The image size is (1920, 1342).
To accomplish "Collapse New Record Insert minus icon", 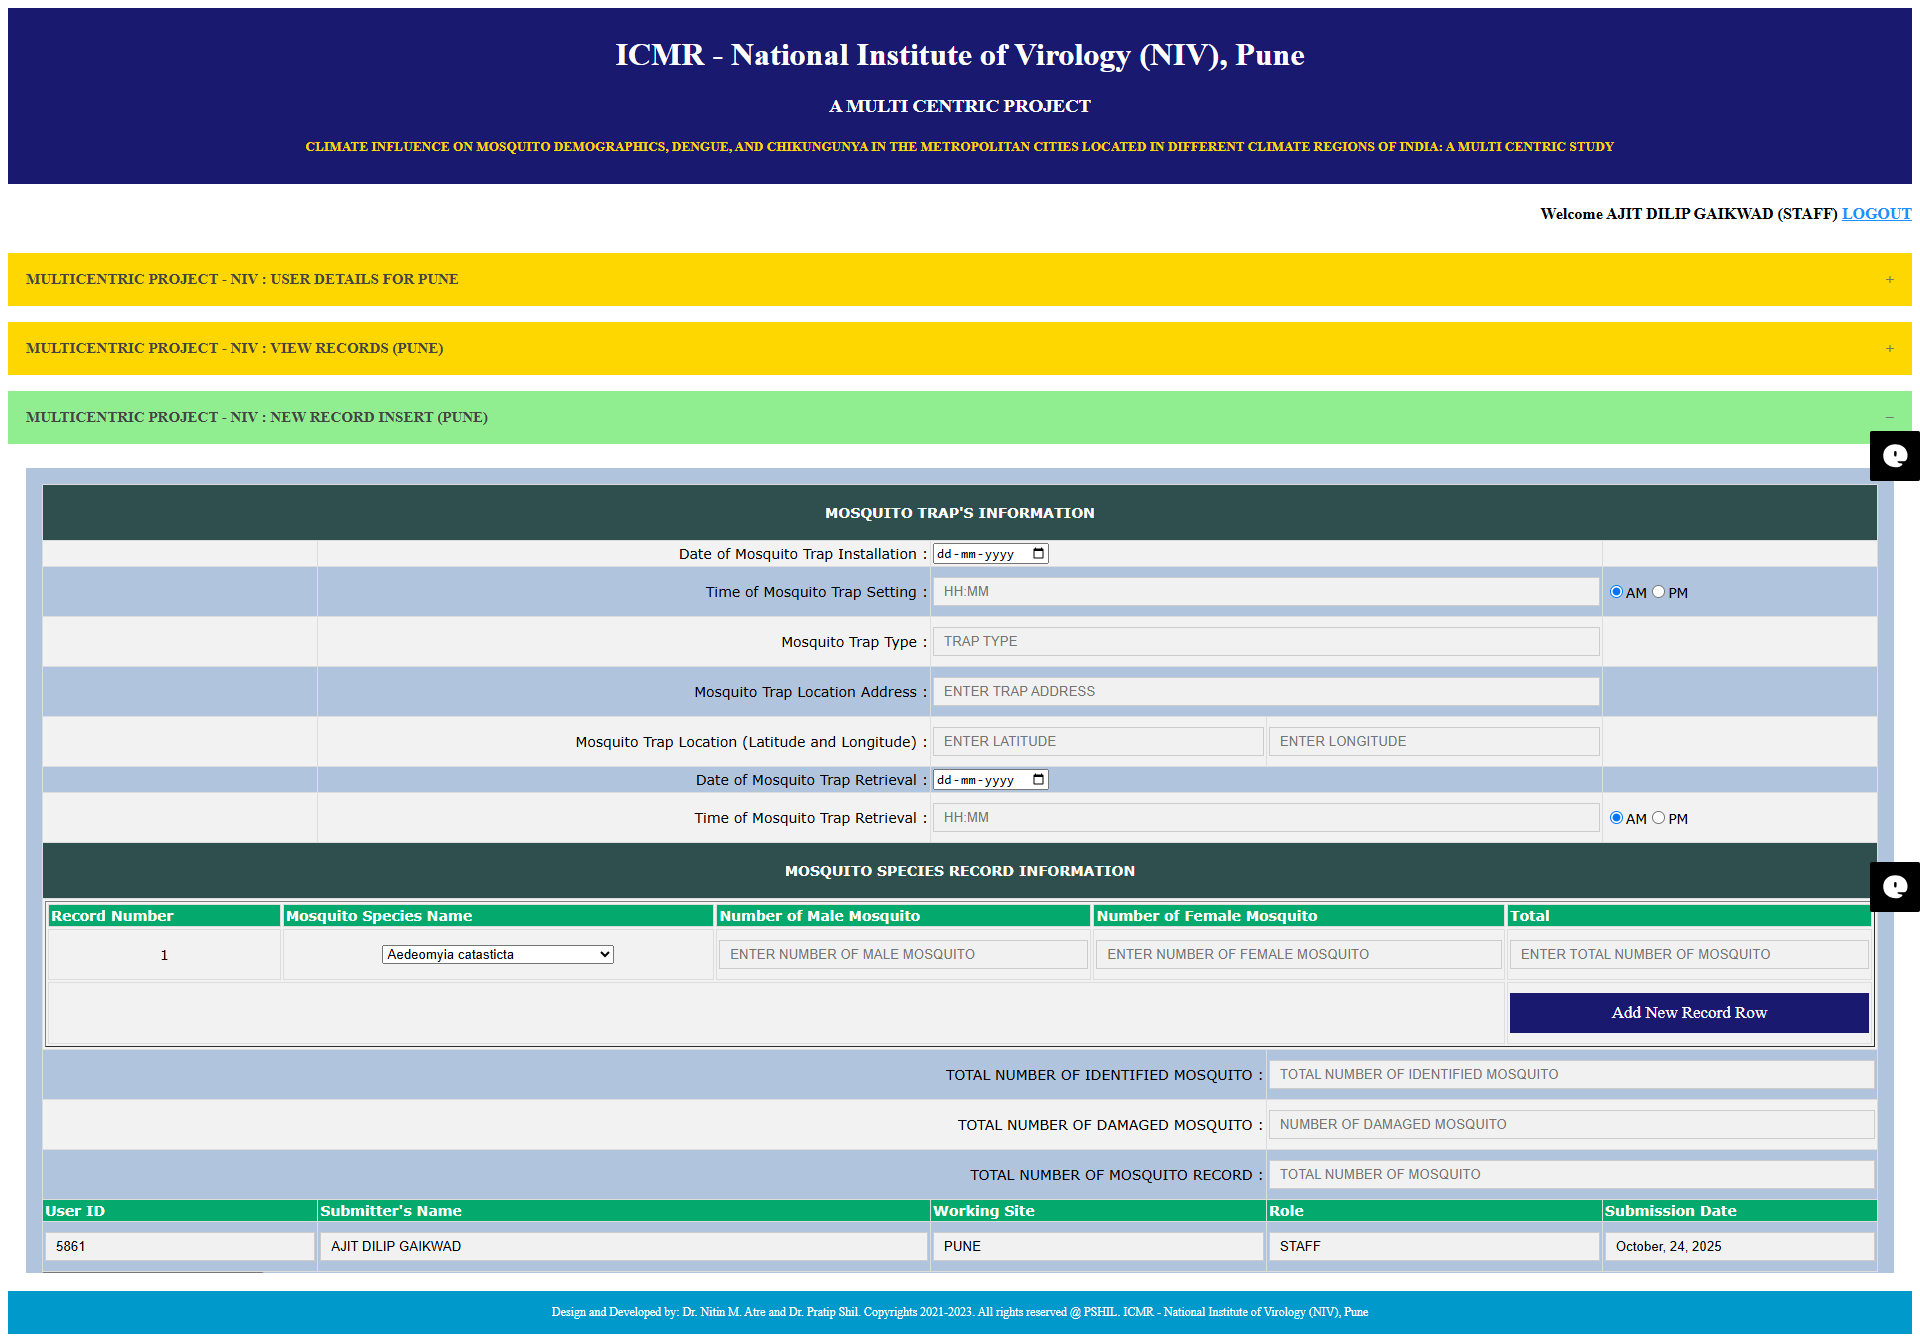I will (x=1889, y=418).
